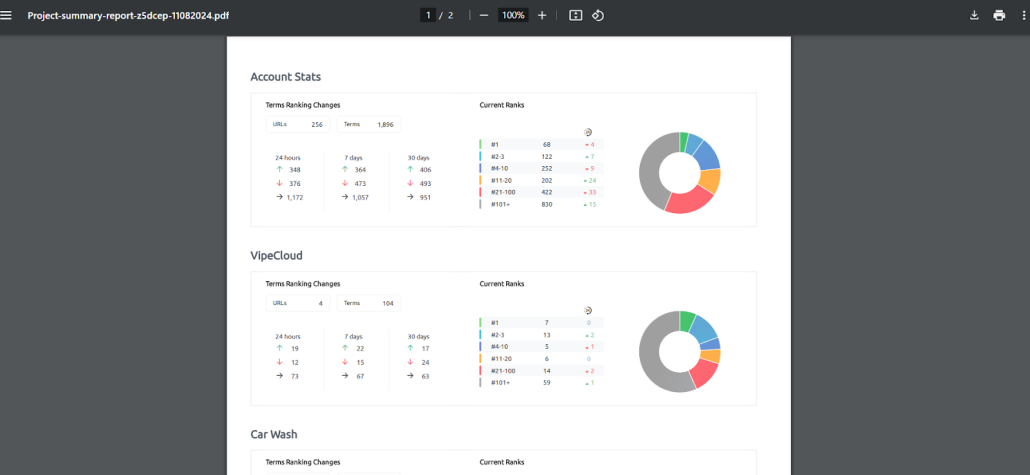Select the VipeCloud heading
The image size is (1030, 475).
coord(277,256)
